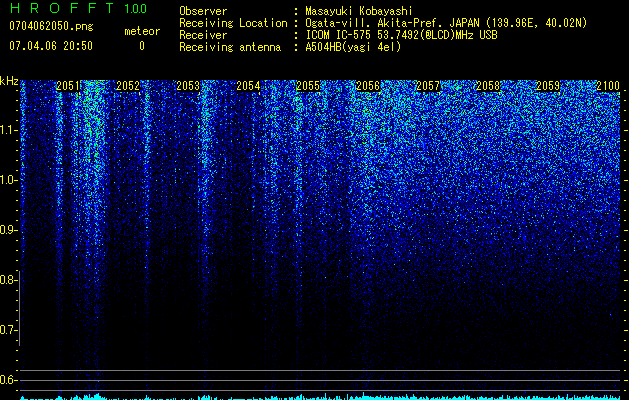Click the 0.6 kHz axis label

[x=8, y=380]
